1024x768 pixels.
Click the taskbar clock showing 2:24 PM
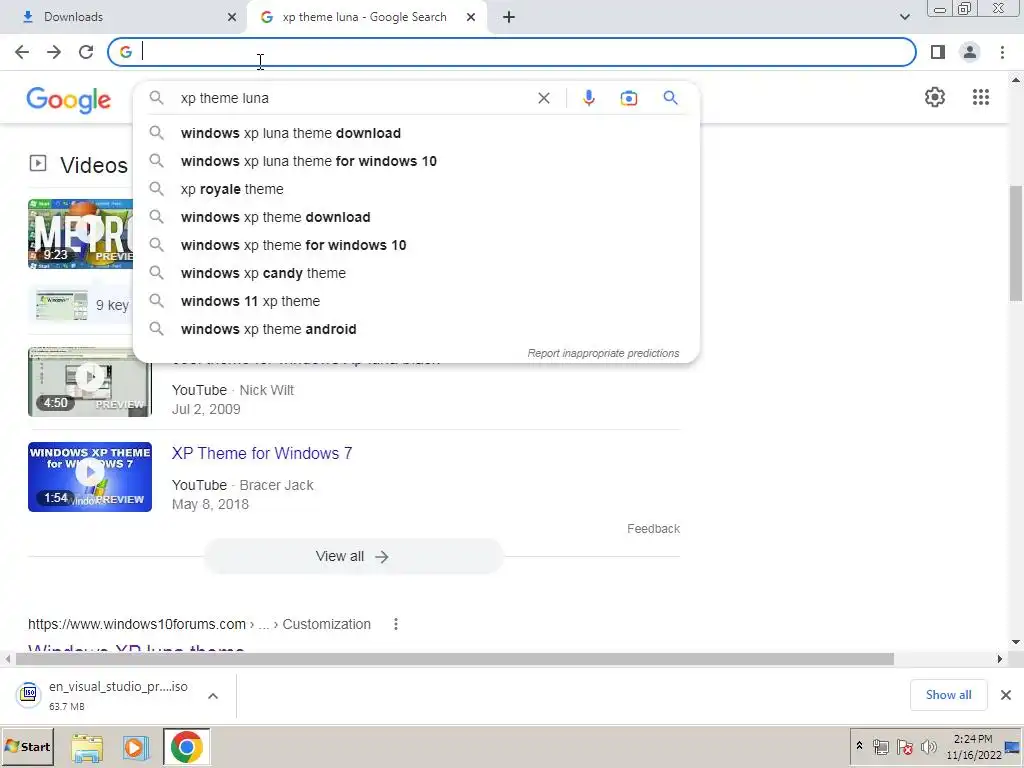click(973, 746)
